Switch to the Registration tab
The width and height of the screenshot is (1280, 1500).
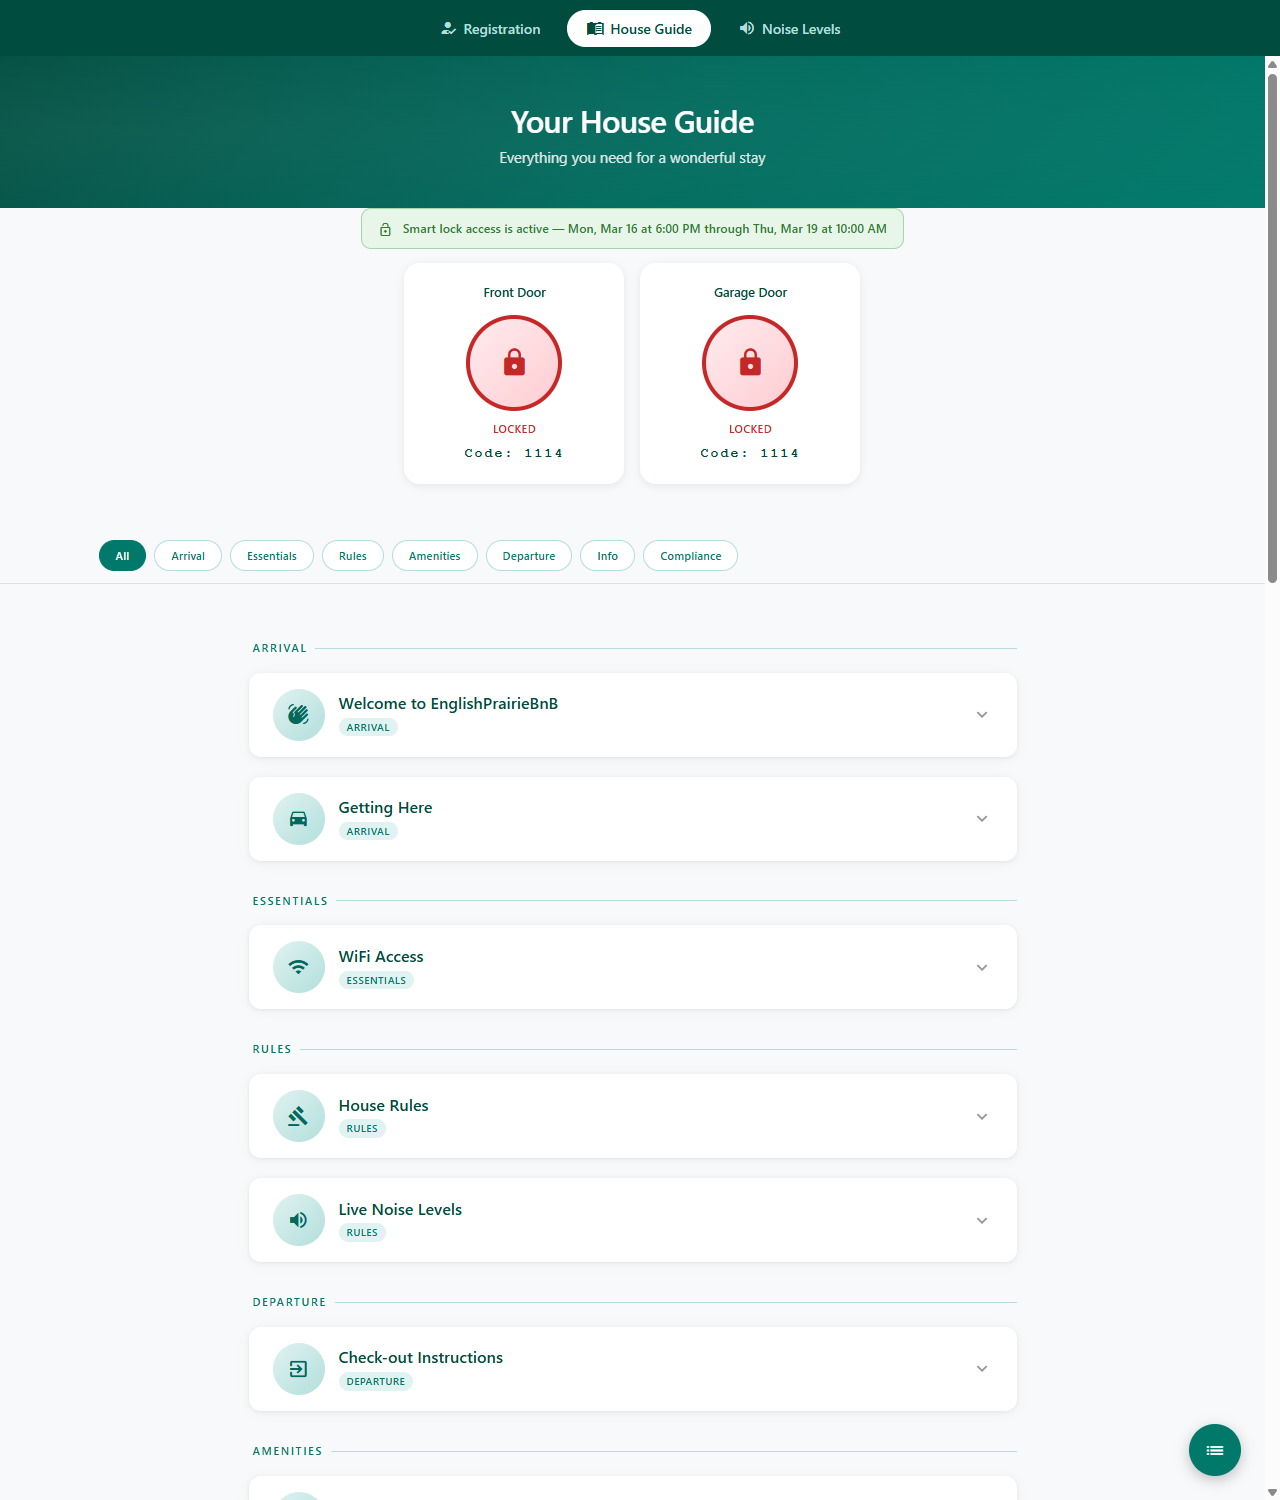point(491,28)
